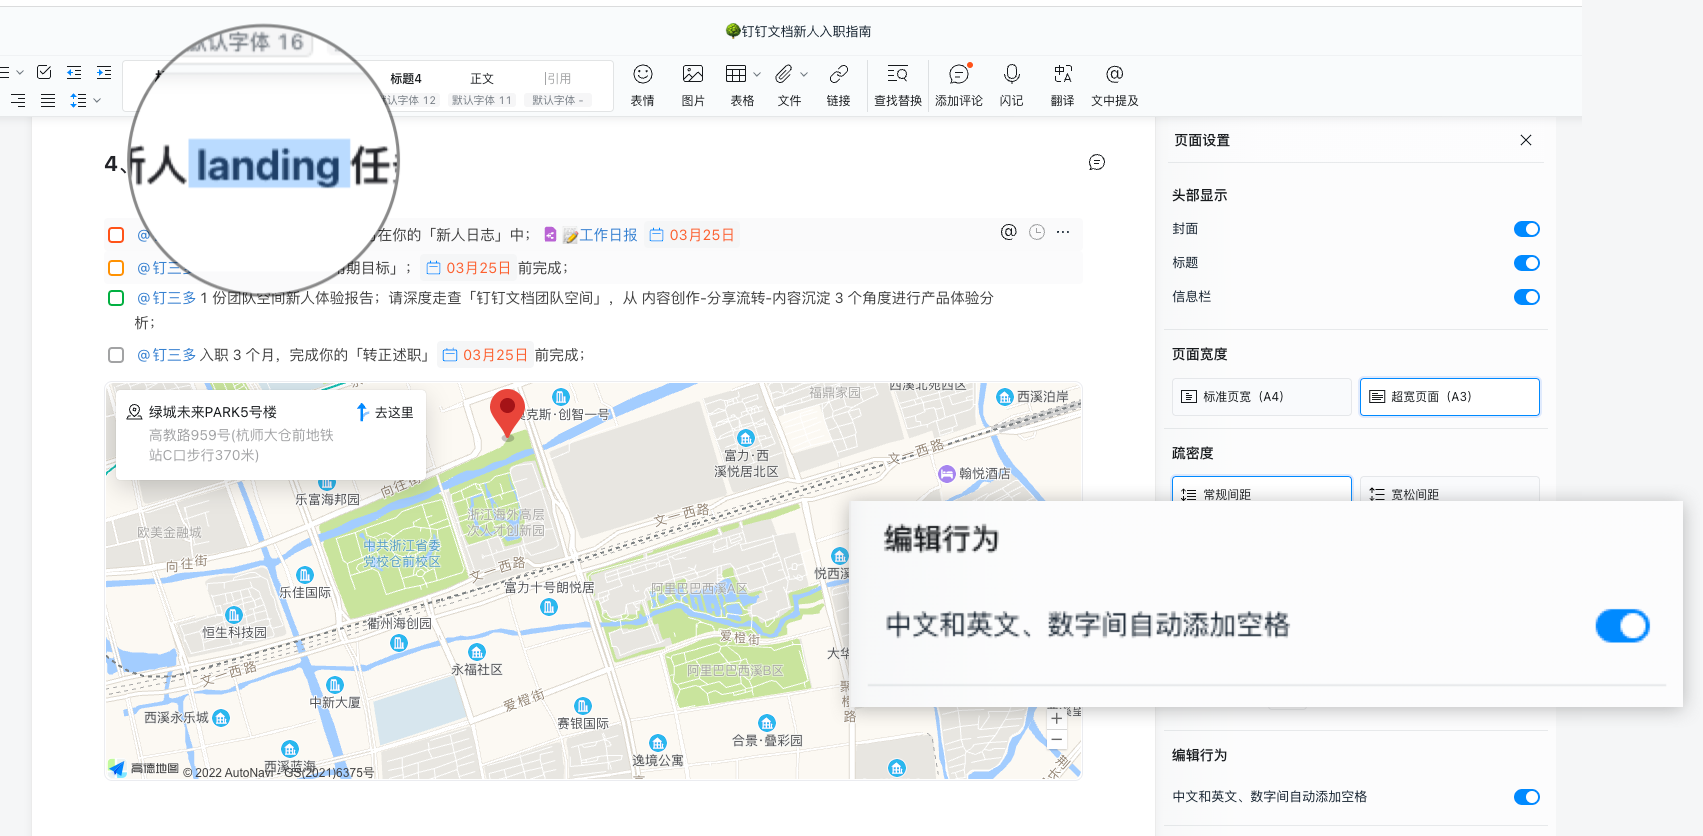Screen dimensions: 1703x836
Task: Start 闪记 voice notes
Action: pyautogui.click(x=1011, y=85)
